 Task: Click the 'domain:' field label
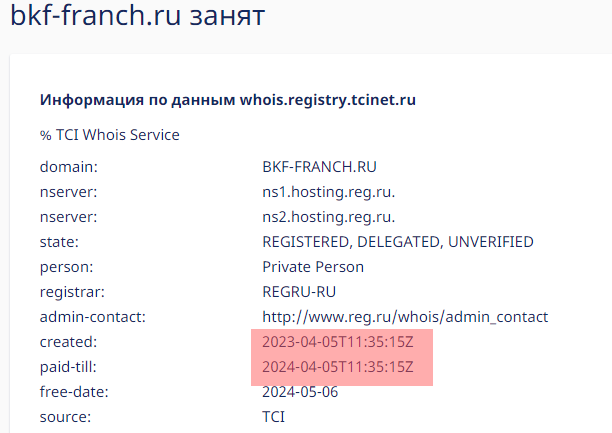[69, 167]
